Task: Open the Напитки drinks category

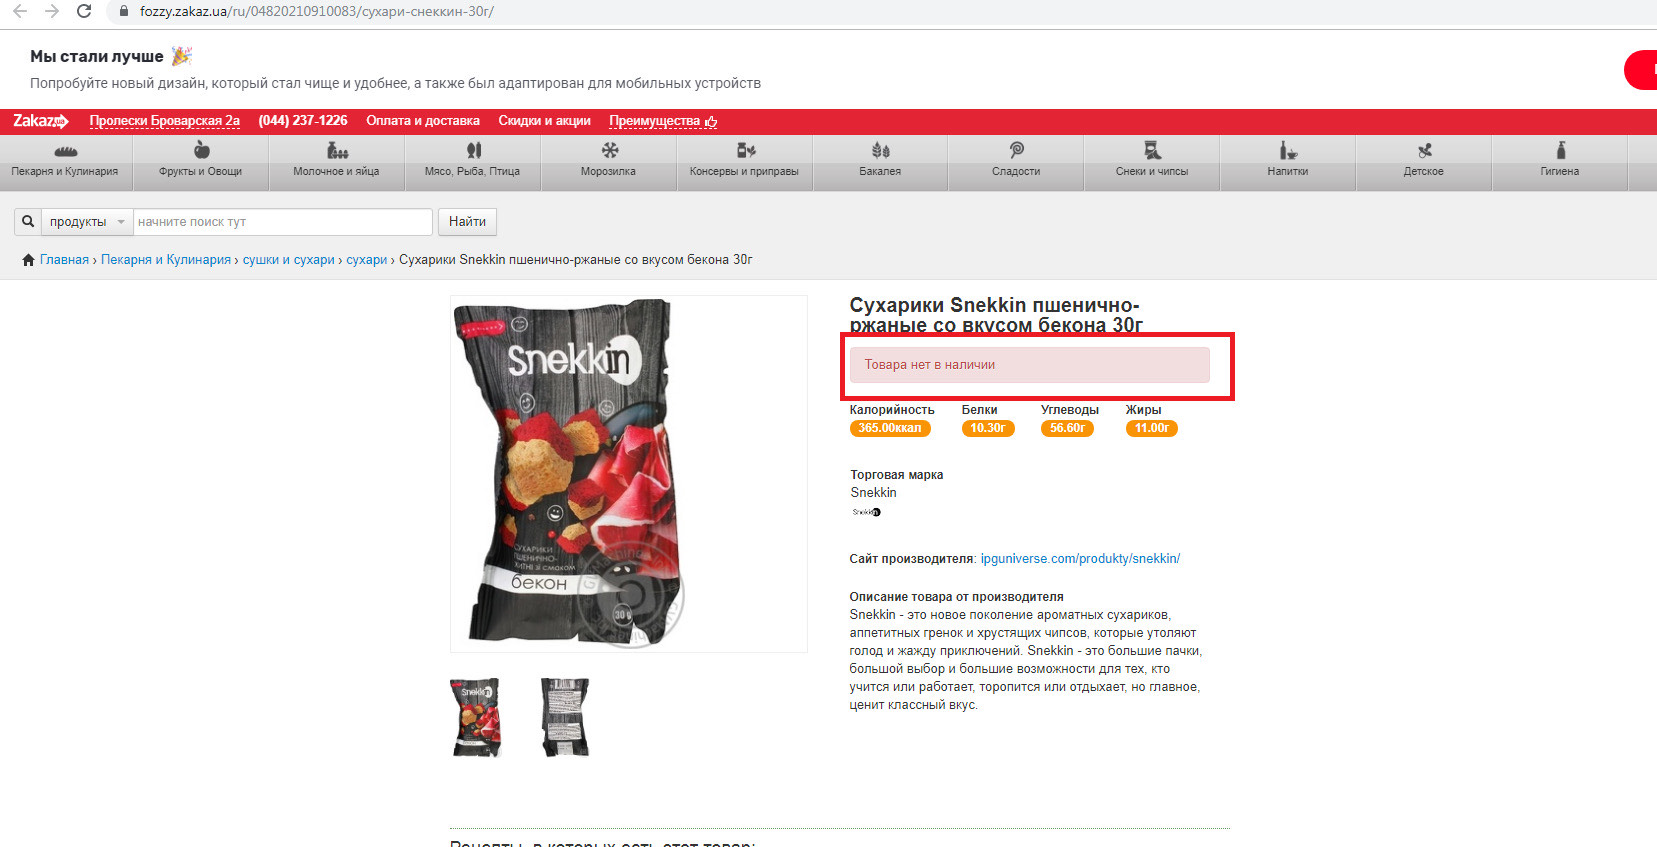Action: click(x=1288, y=161)
